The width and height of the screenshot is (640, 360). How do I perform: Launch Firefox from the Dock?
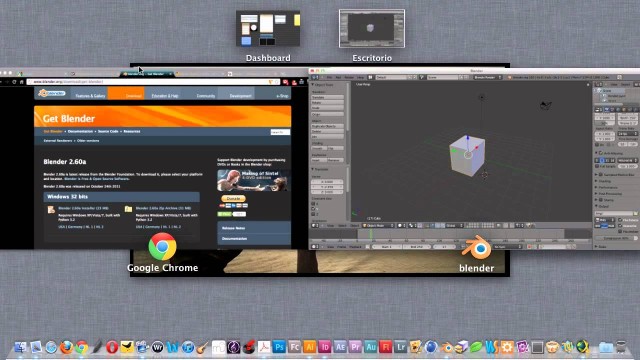(x=66, y=347)
